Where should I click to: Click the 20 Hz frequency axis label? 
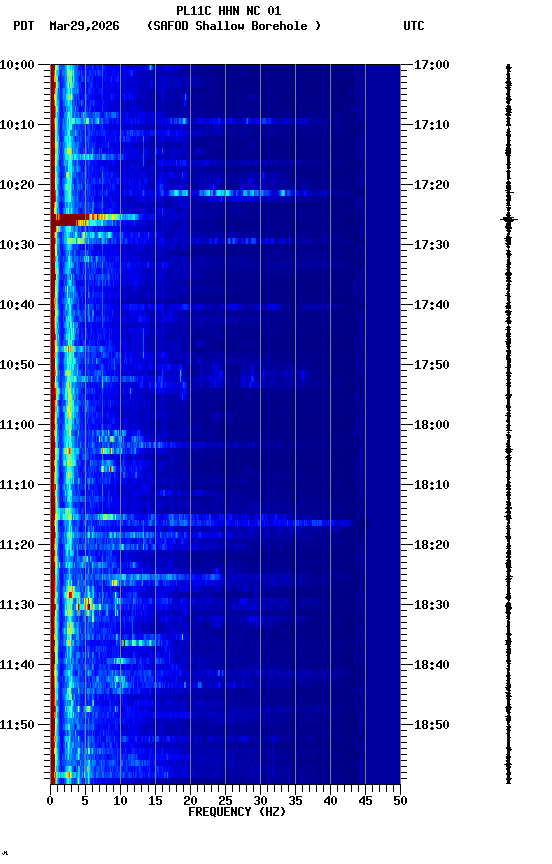tap(190, 801)
